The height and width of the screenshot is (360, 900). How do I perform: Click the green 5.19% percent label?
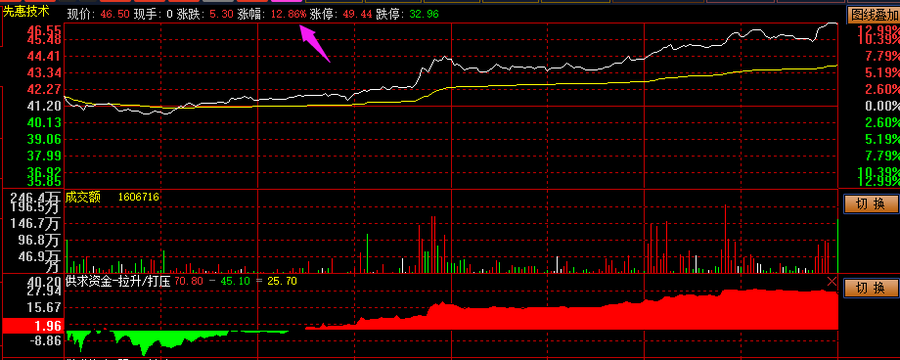883,140
